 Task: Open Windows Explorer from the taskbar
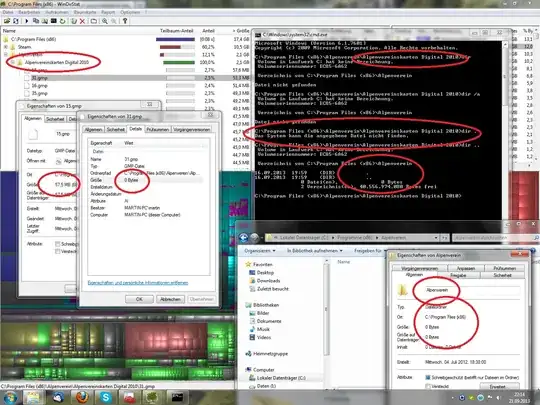coord(33,397)
